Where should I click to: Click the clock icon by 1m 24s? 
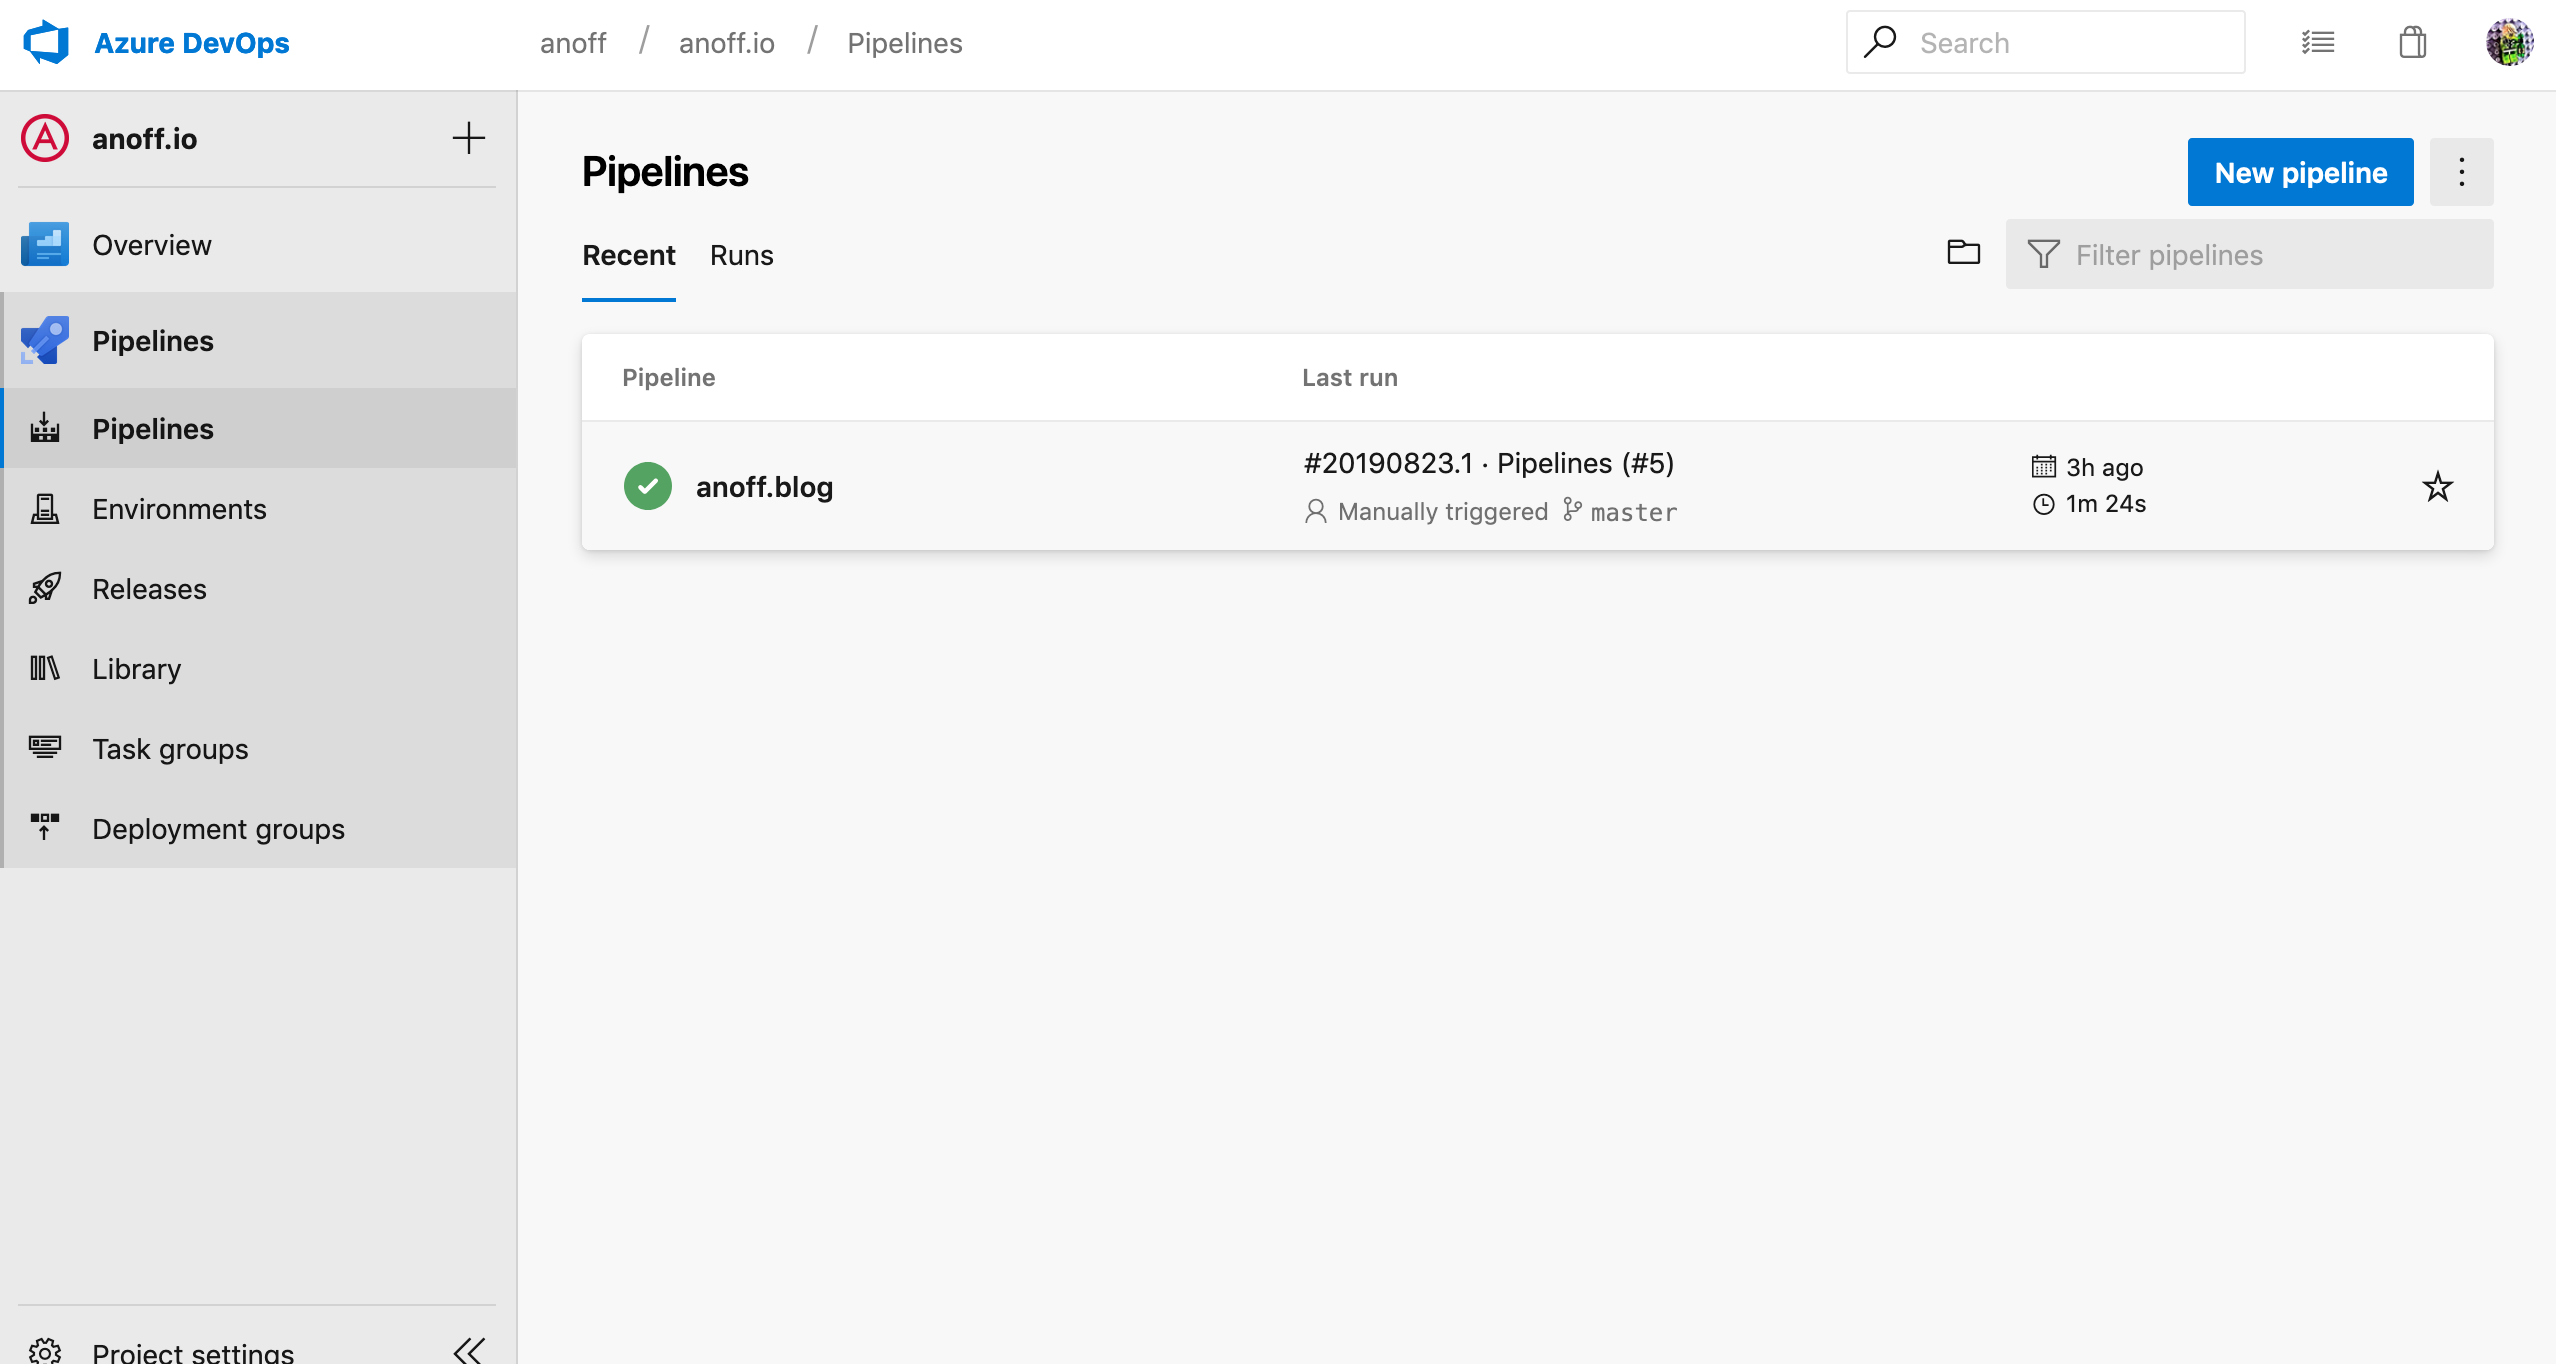tap(2044, 504)
